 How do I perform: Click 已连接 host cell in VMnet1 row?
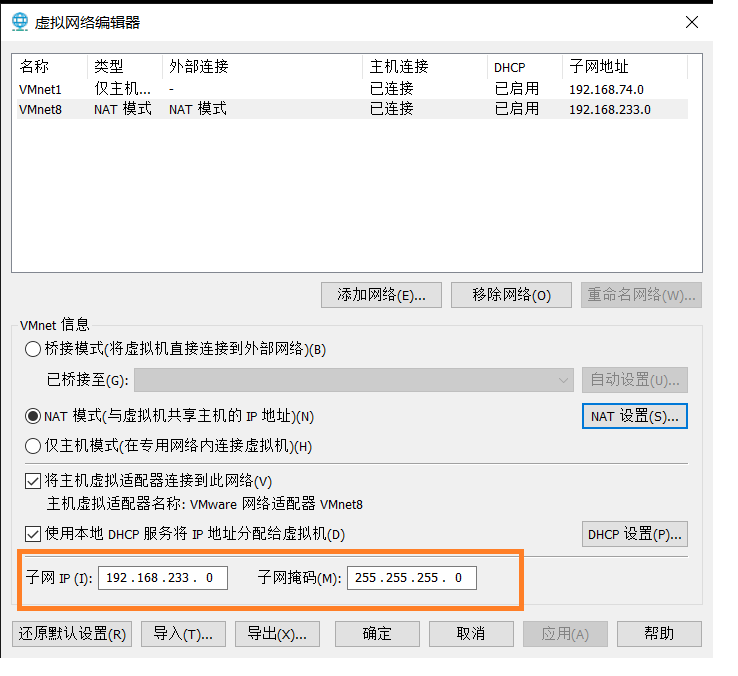(x=392, y=89)
